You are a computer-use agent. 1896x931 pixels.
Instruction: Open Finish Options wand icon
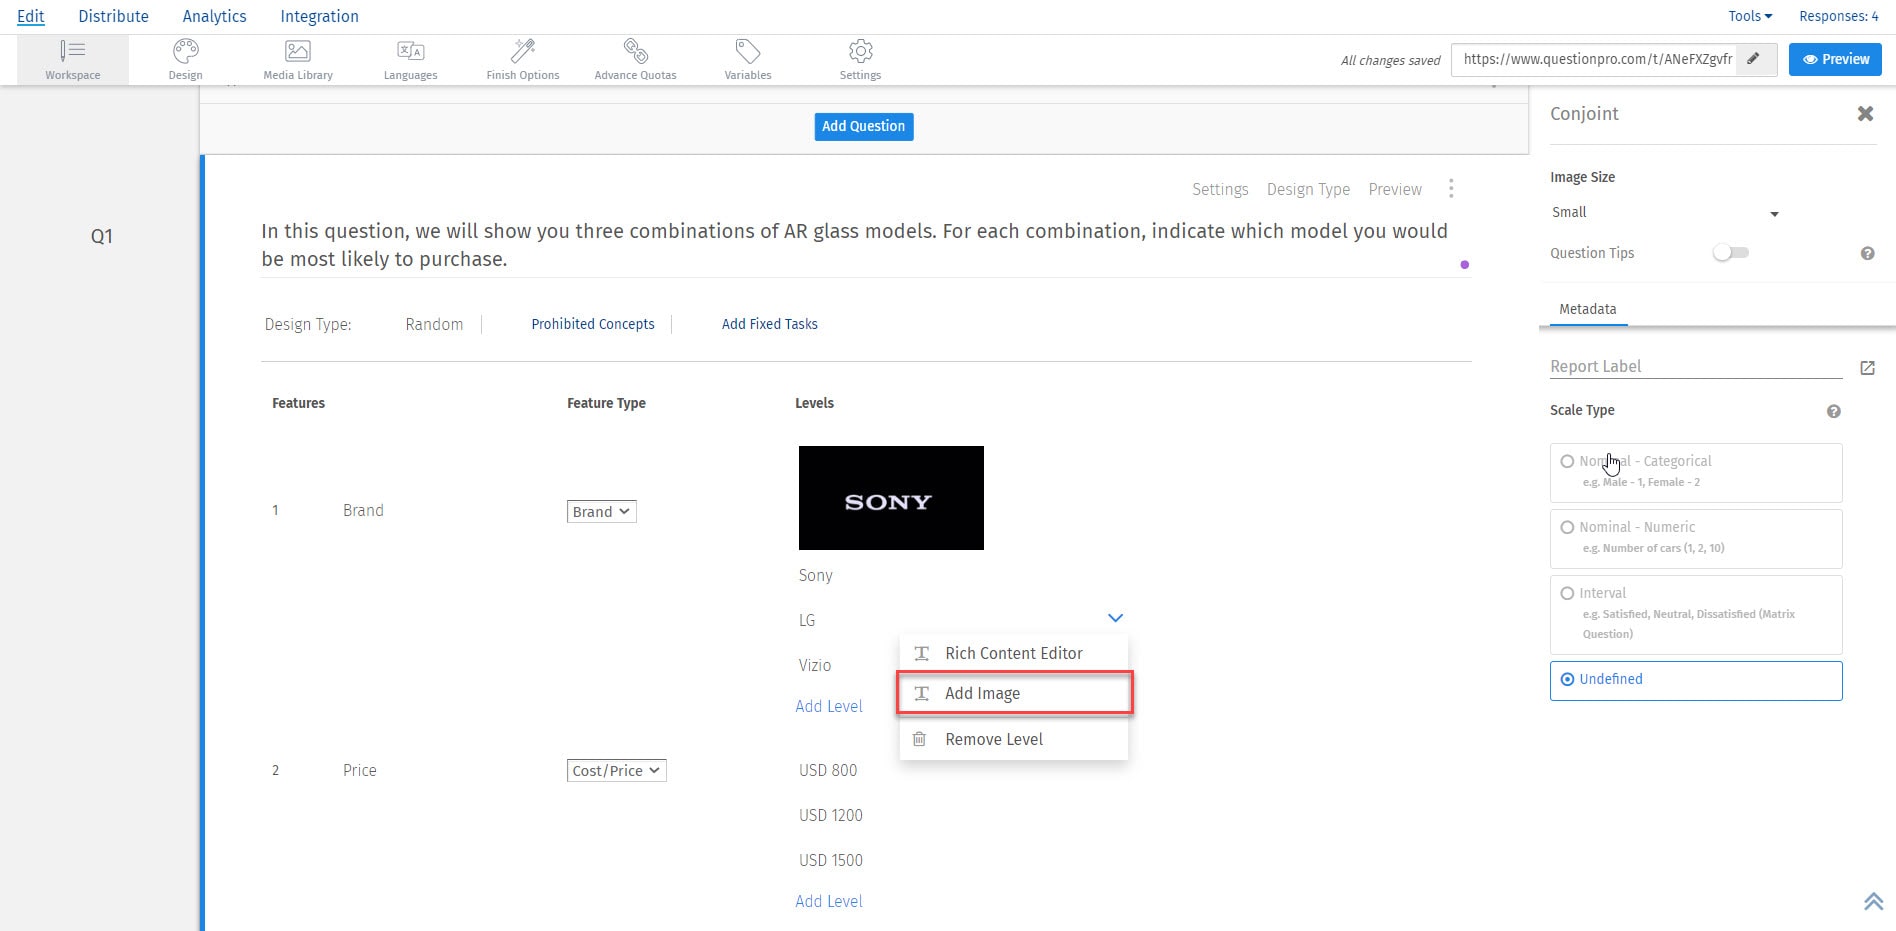pos(523,52)
